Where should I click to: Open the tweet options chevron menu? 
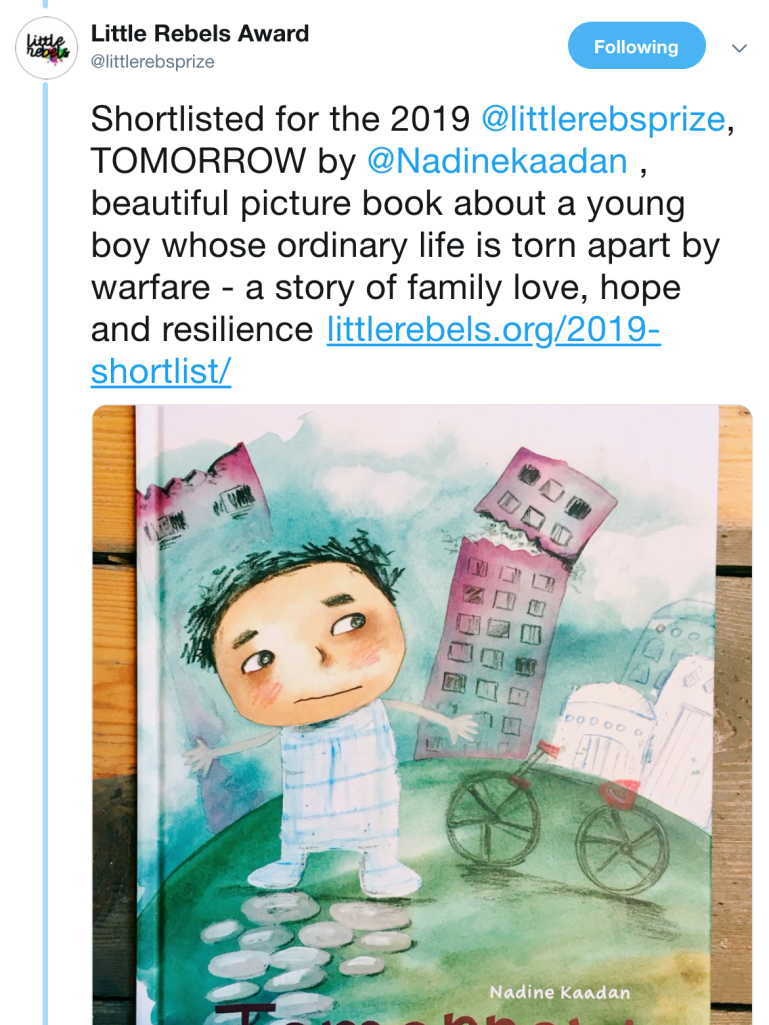[x=740, y=47]
